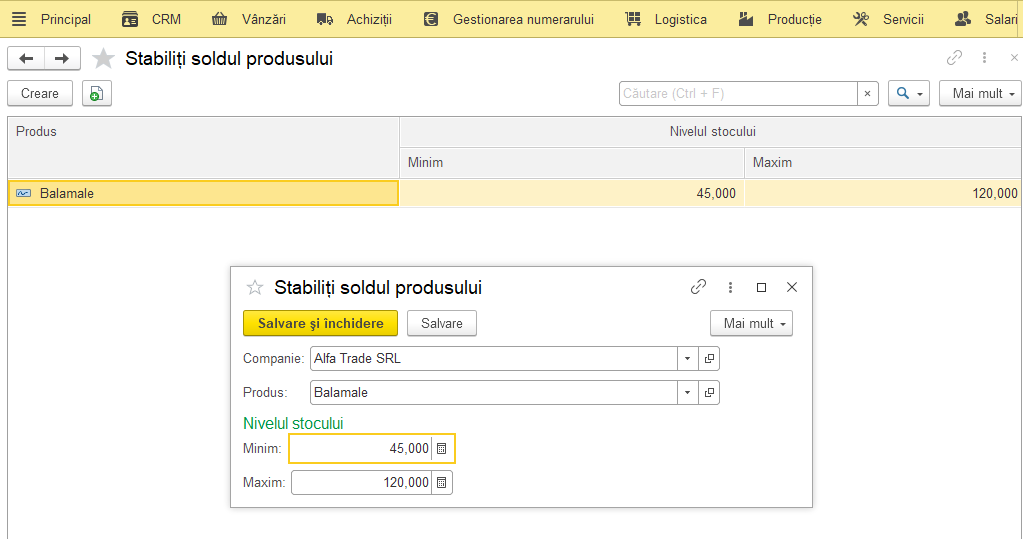This screenshot has height=539, width=1023.
Task: Open the dialog's Mai mult menu
Action: 752,324
